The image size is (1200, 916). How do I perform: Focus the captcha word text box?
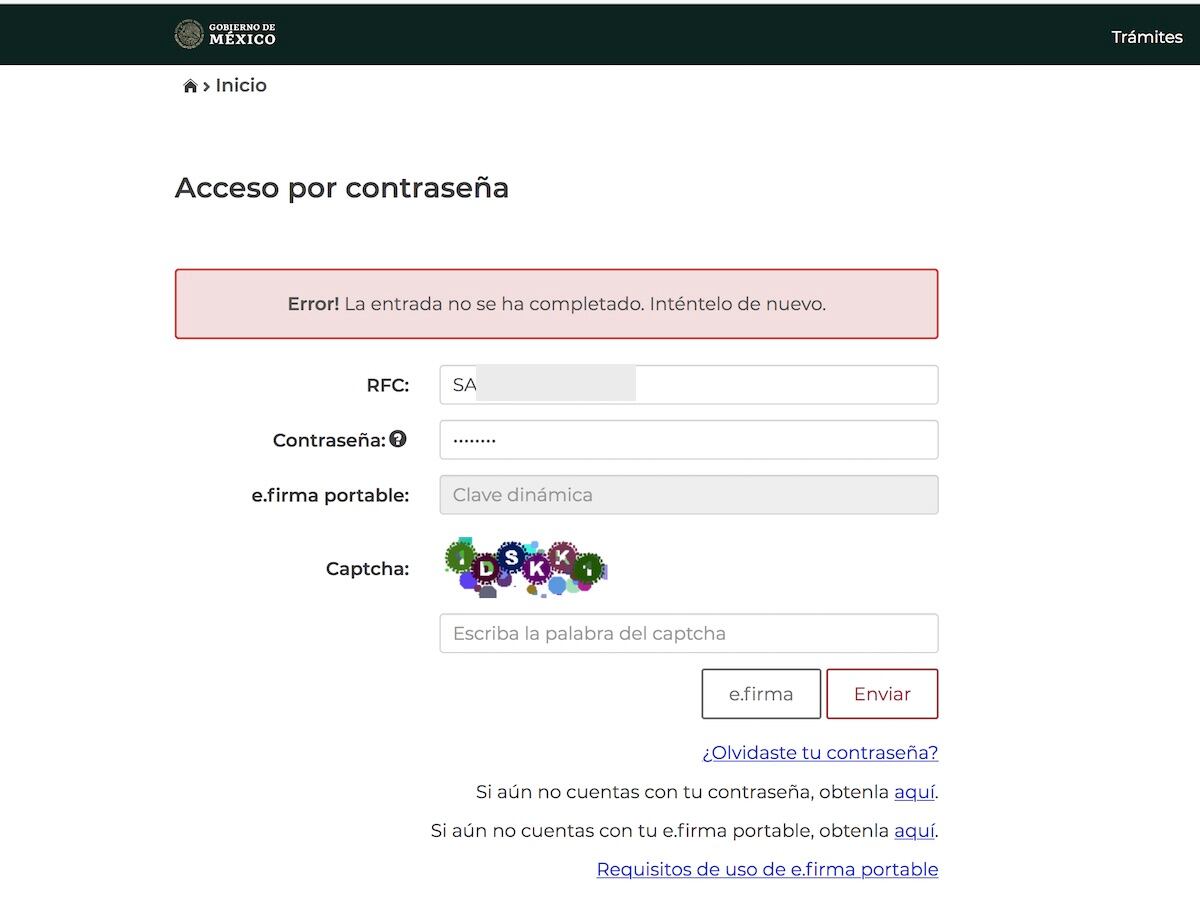(x=688, y=633)
